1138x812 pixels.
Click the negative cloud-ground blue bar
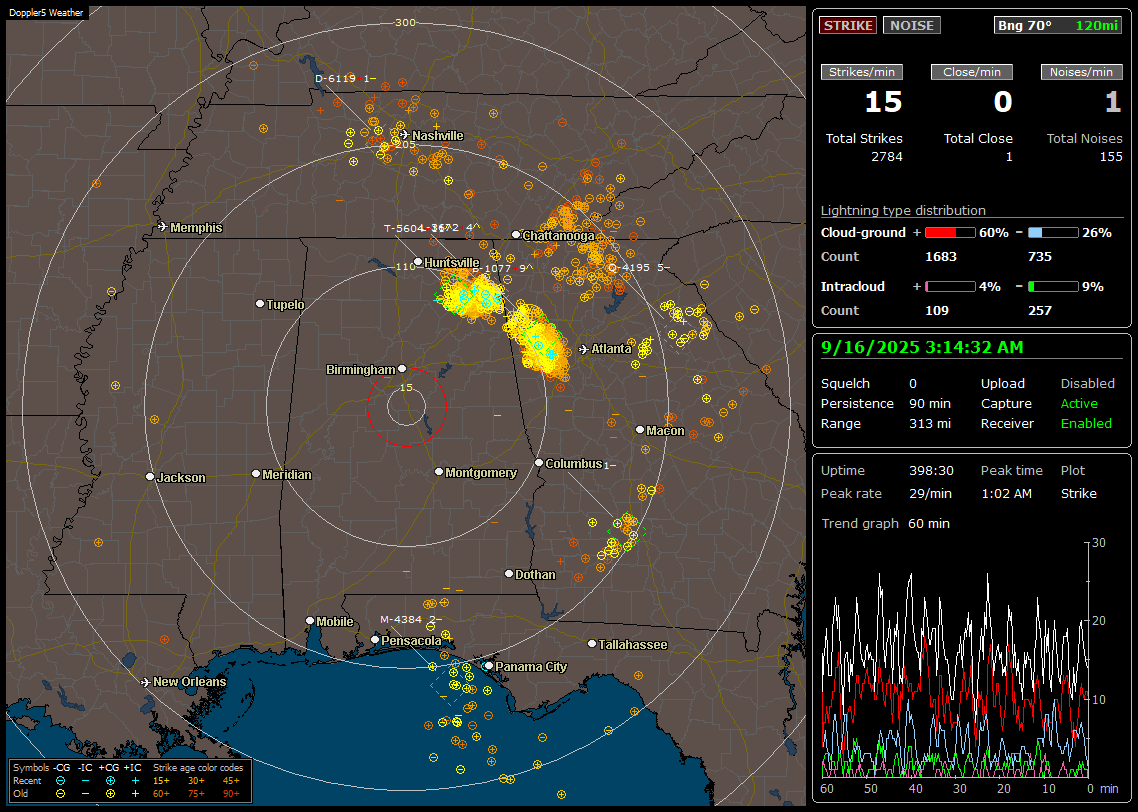click(1053, 233)
